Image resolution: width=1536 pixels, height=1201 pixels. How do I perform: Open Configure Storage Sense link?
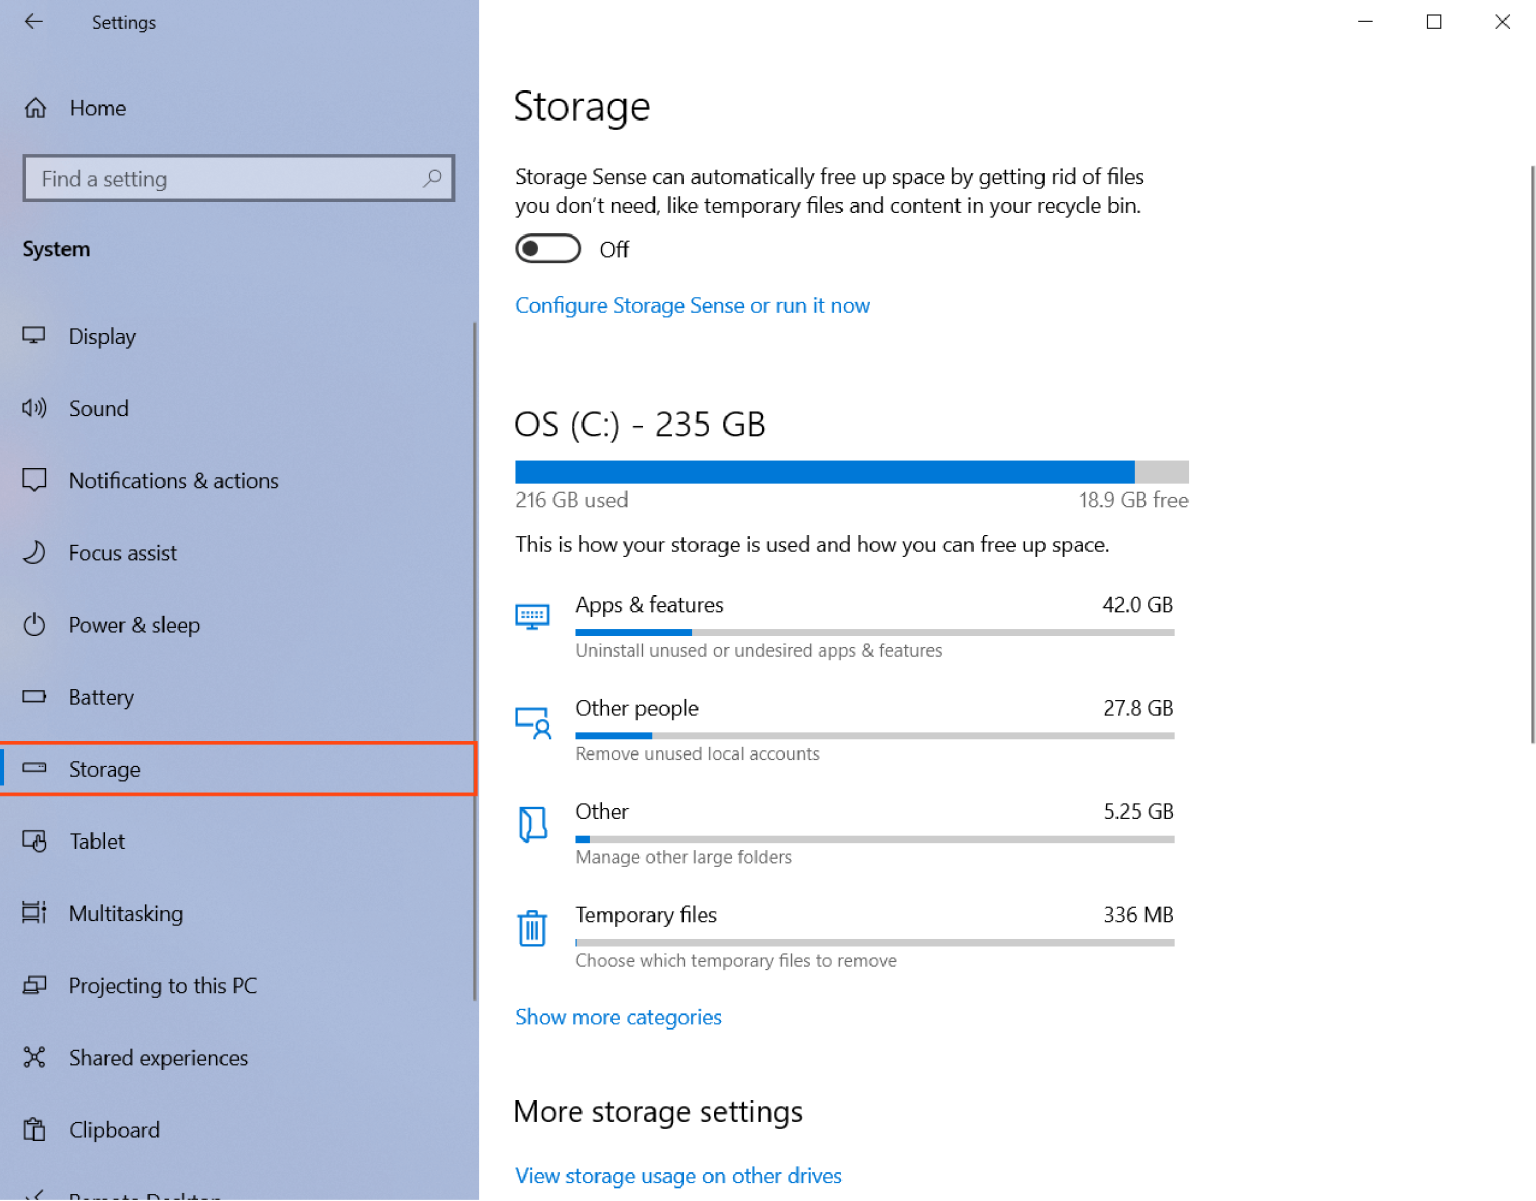(692, 306)
